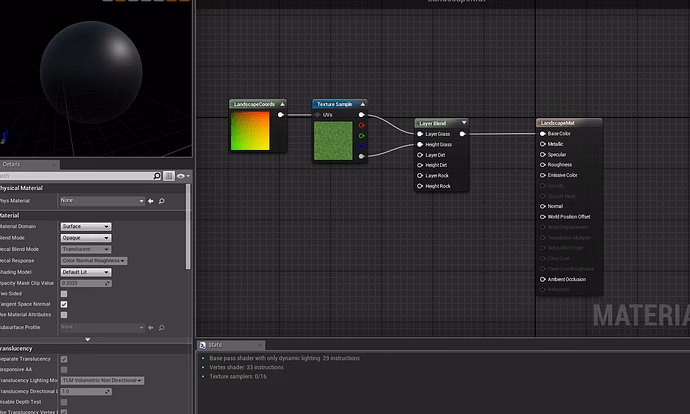Click the Layer Dirt input pin

tap(420, 155)
